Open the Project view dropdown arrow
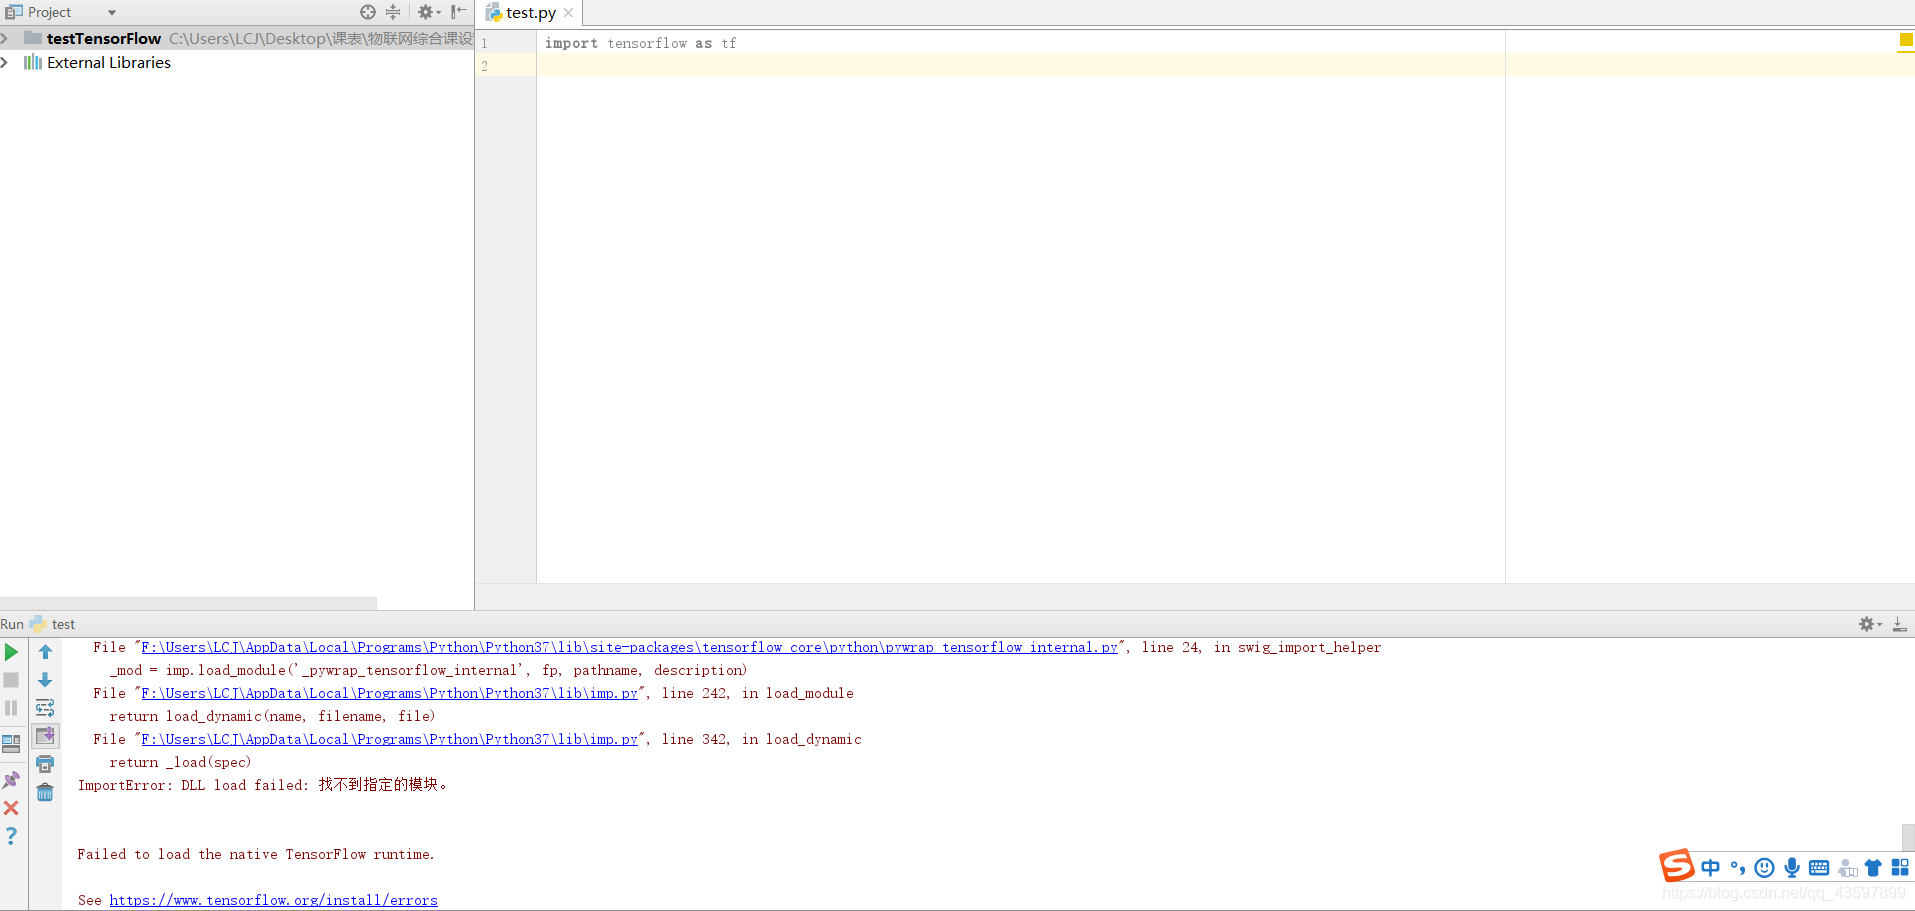The height and width of the screenshot is (911, 1915). (x=112, y=13)
